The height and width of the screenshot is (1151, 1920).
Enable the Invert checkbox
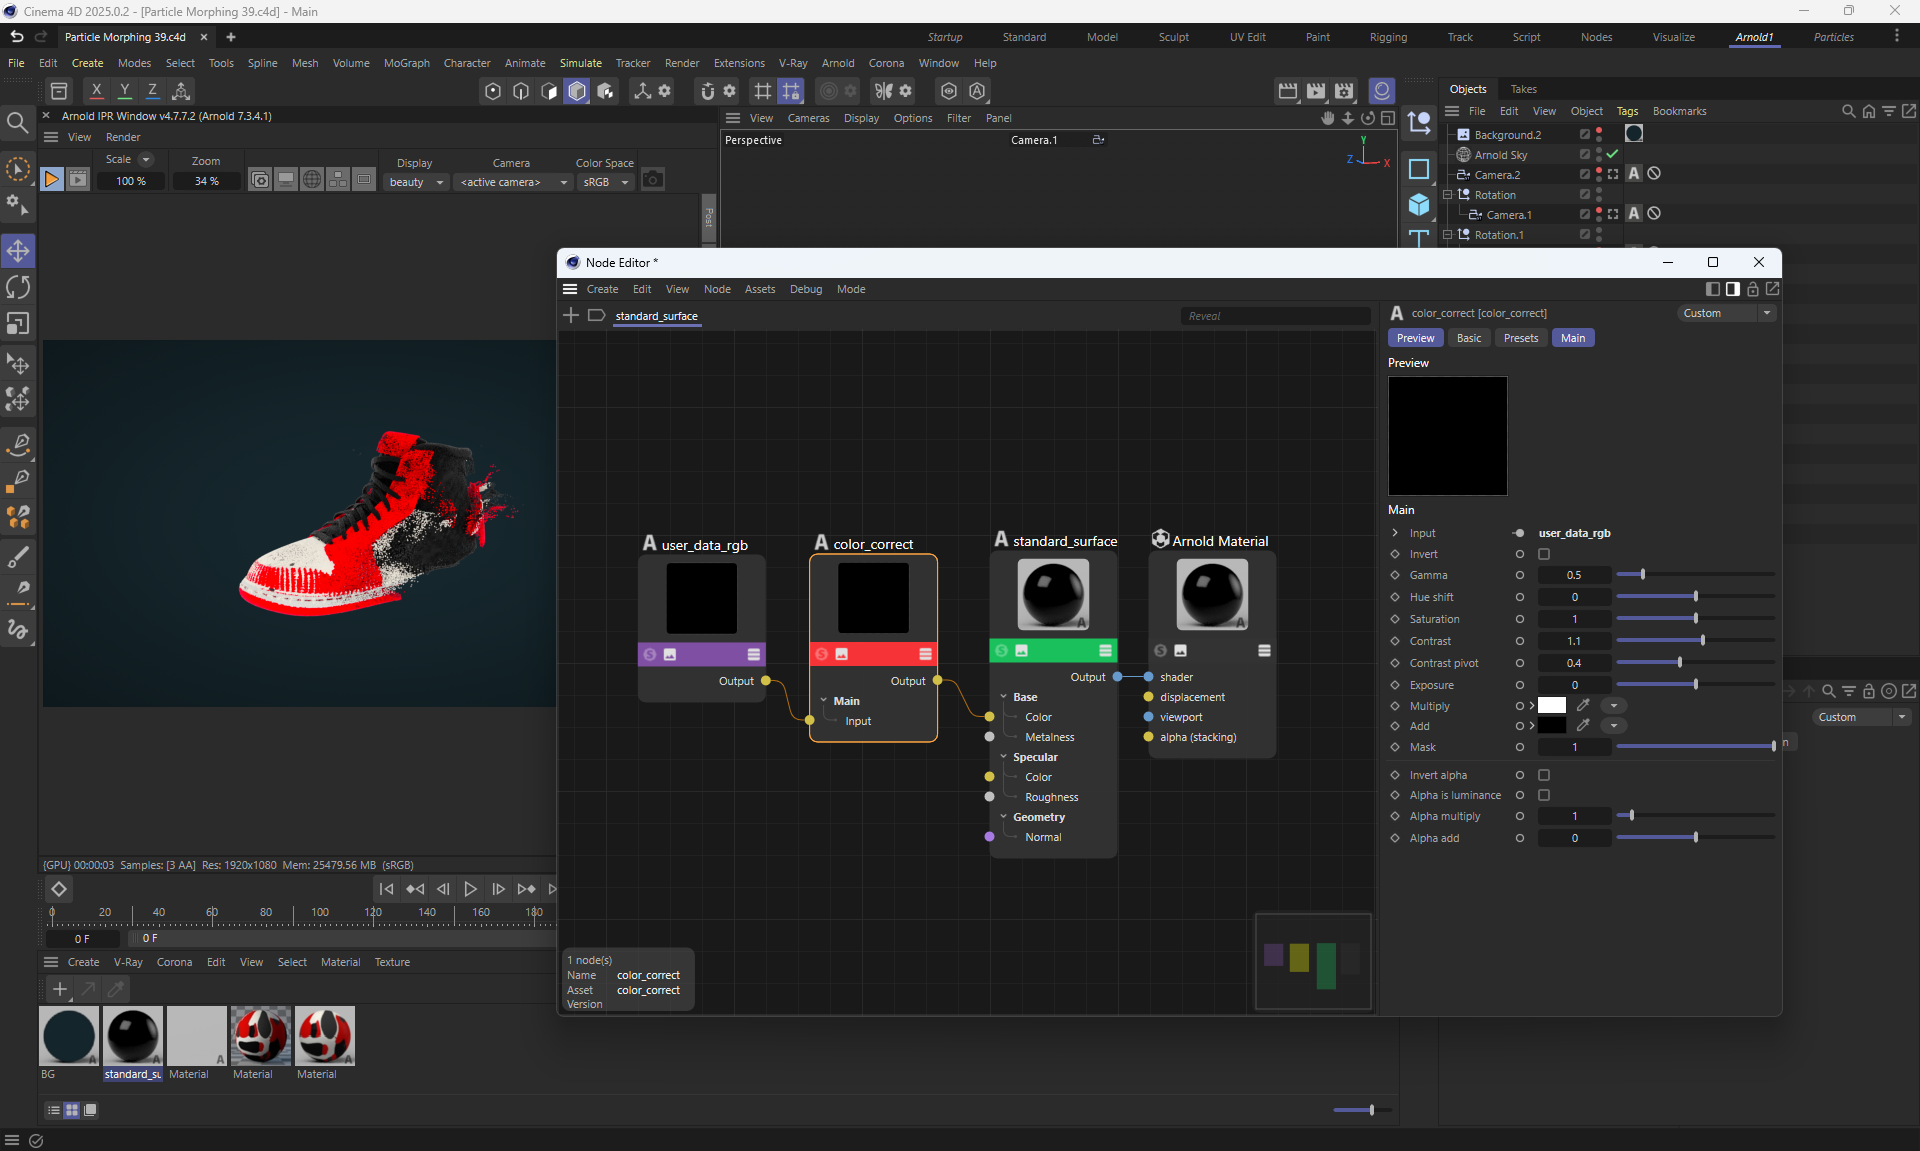[x=1544, y=554]
